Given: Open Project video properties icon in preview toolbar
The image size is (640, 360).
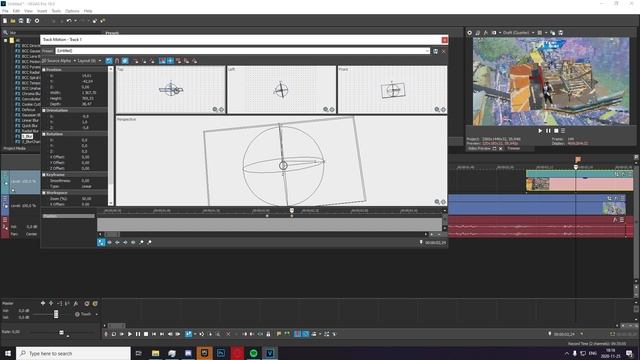Looking at the screenshot, I should tap(469, 33).
